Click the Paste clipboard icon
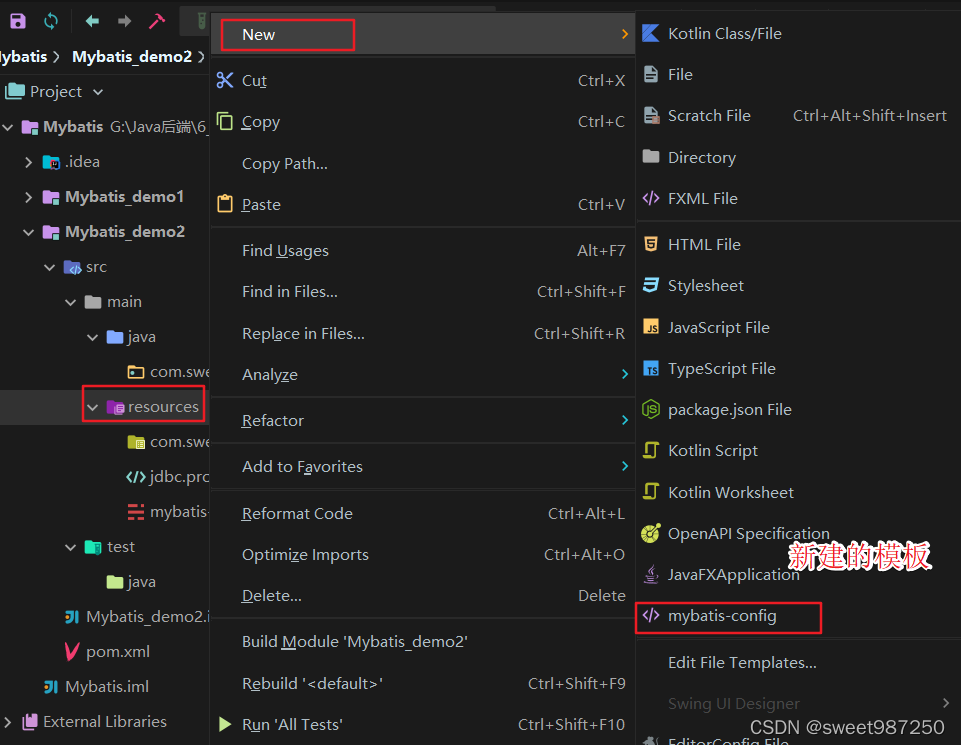The width and height of the screenshot is (961, 745). 225,203
